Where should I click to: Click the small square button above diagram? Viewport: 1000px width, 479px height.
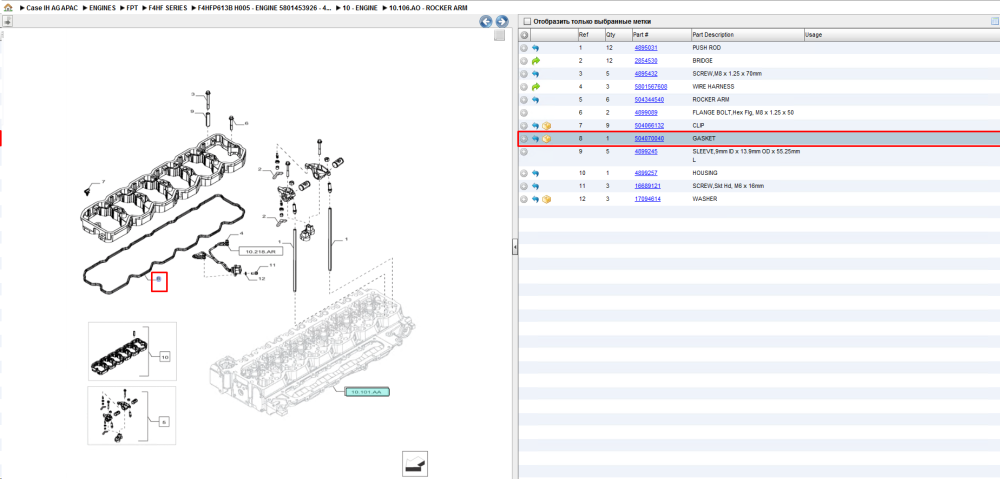[499, 36]
